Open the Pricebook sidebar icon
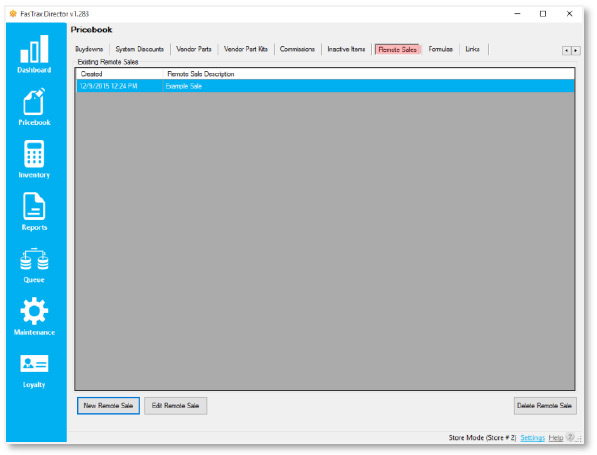The image size is (597, 455). pos(34,101)
